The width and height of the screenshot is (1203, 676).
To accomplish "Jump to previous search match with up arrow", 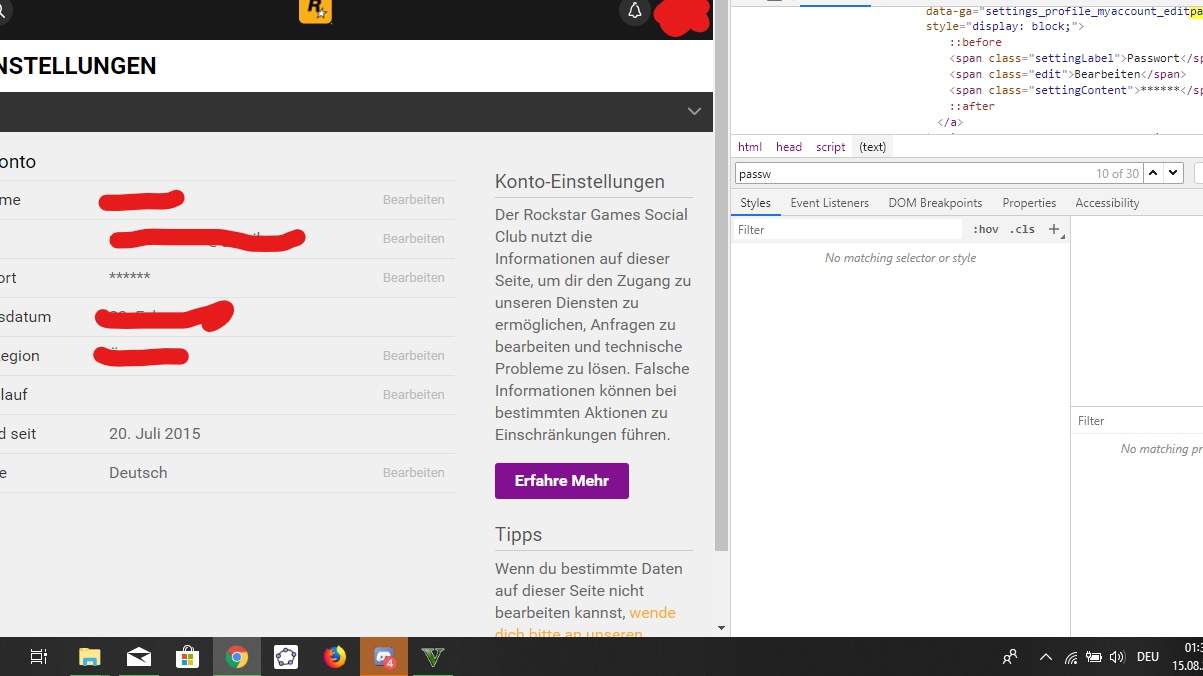I will coord(1152,173).
